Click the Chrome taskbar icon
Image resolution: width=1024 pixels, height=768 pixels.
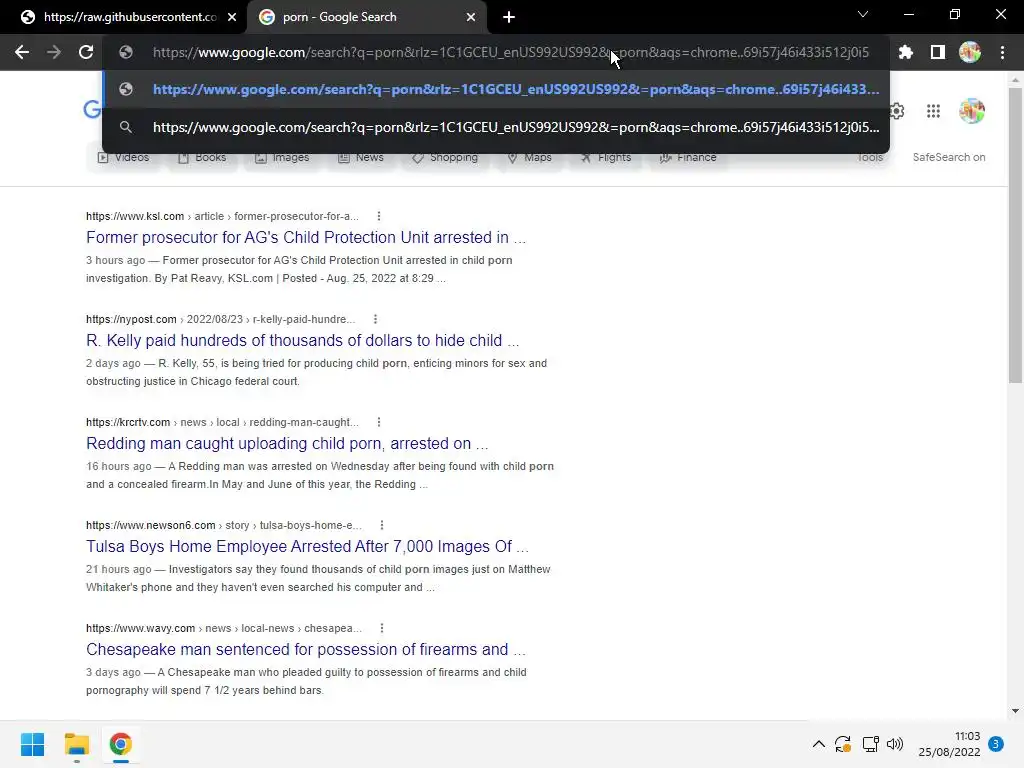tap(120, 744)
